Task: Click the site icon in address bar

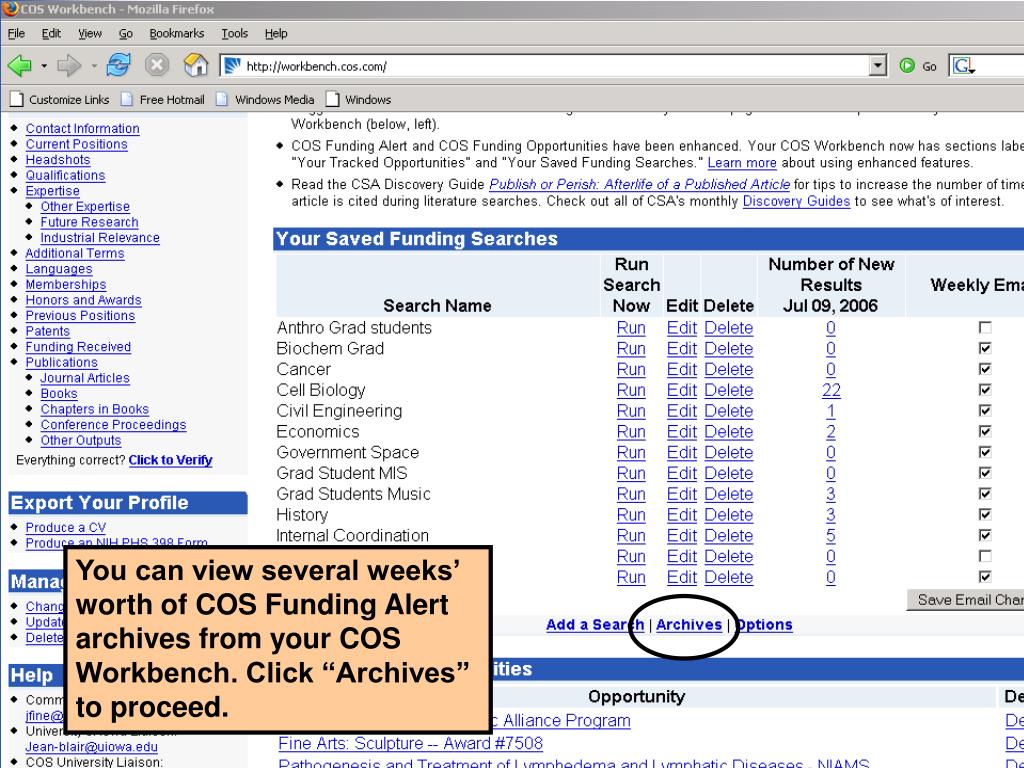Action: point(232,66)
